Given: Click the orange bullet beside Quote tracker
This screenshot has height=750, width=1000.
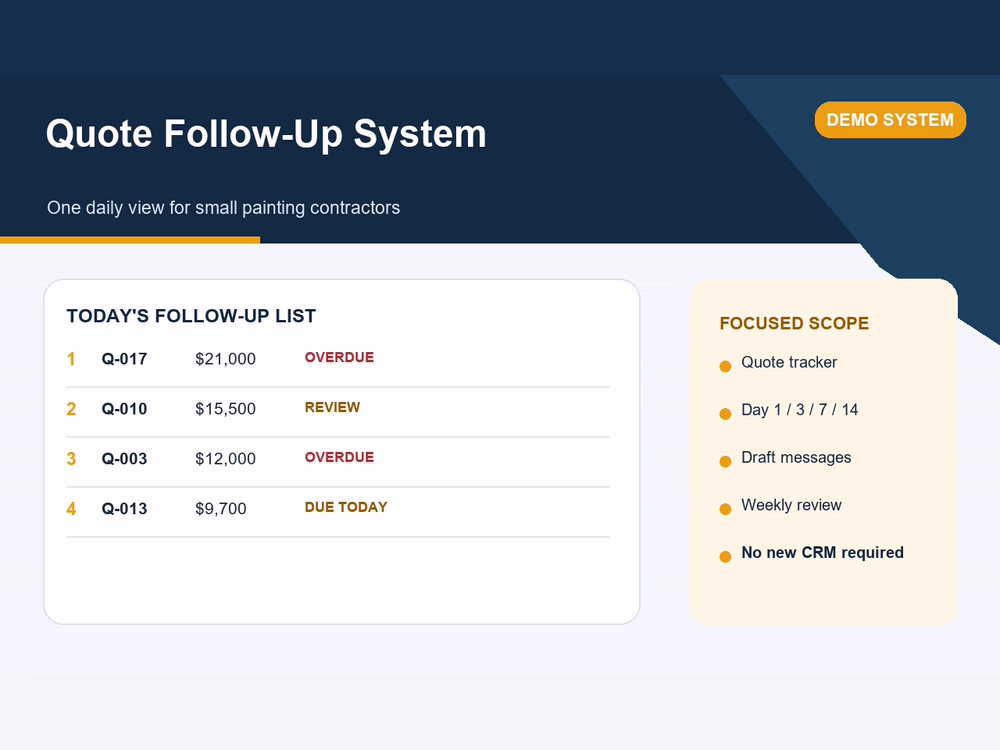Looking at the screenshot, I should (725, 366).
